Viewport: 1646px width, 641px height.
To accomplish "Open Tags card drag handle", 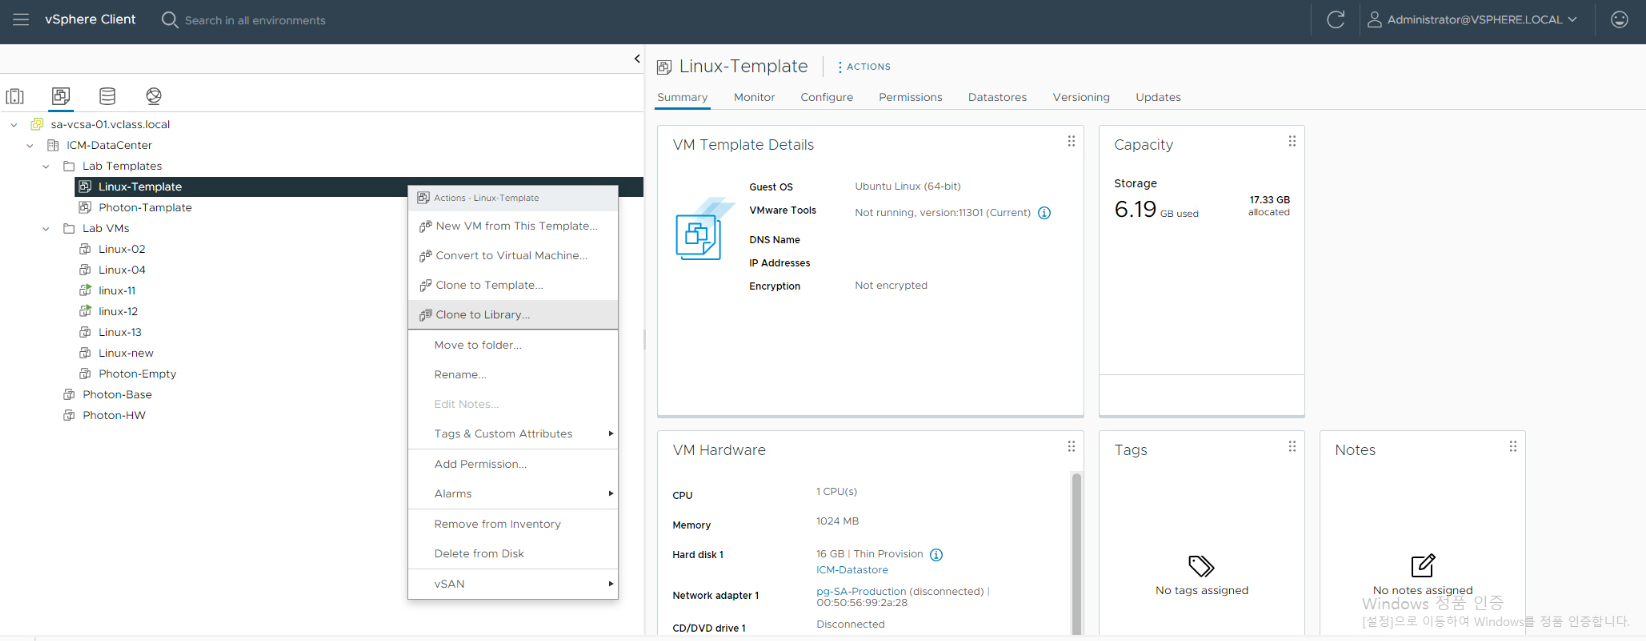I will point(1292,447).
